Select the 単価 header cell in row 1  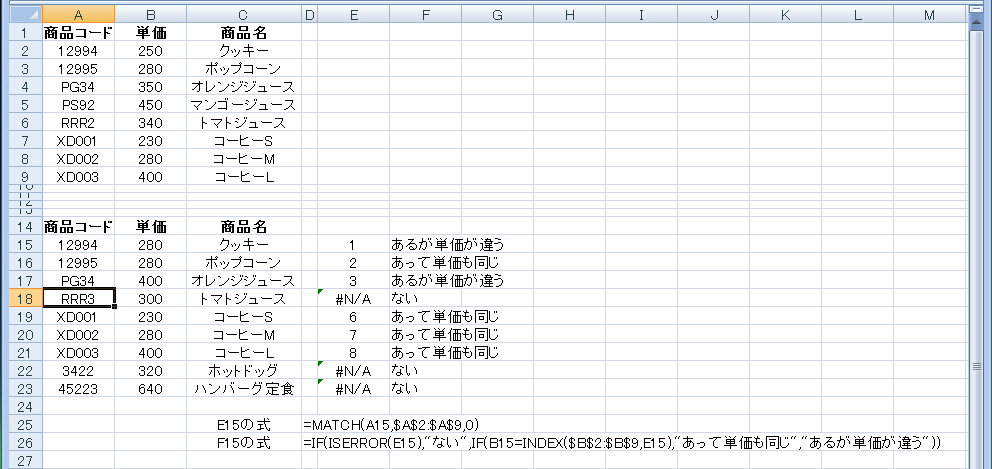(152, 32)
